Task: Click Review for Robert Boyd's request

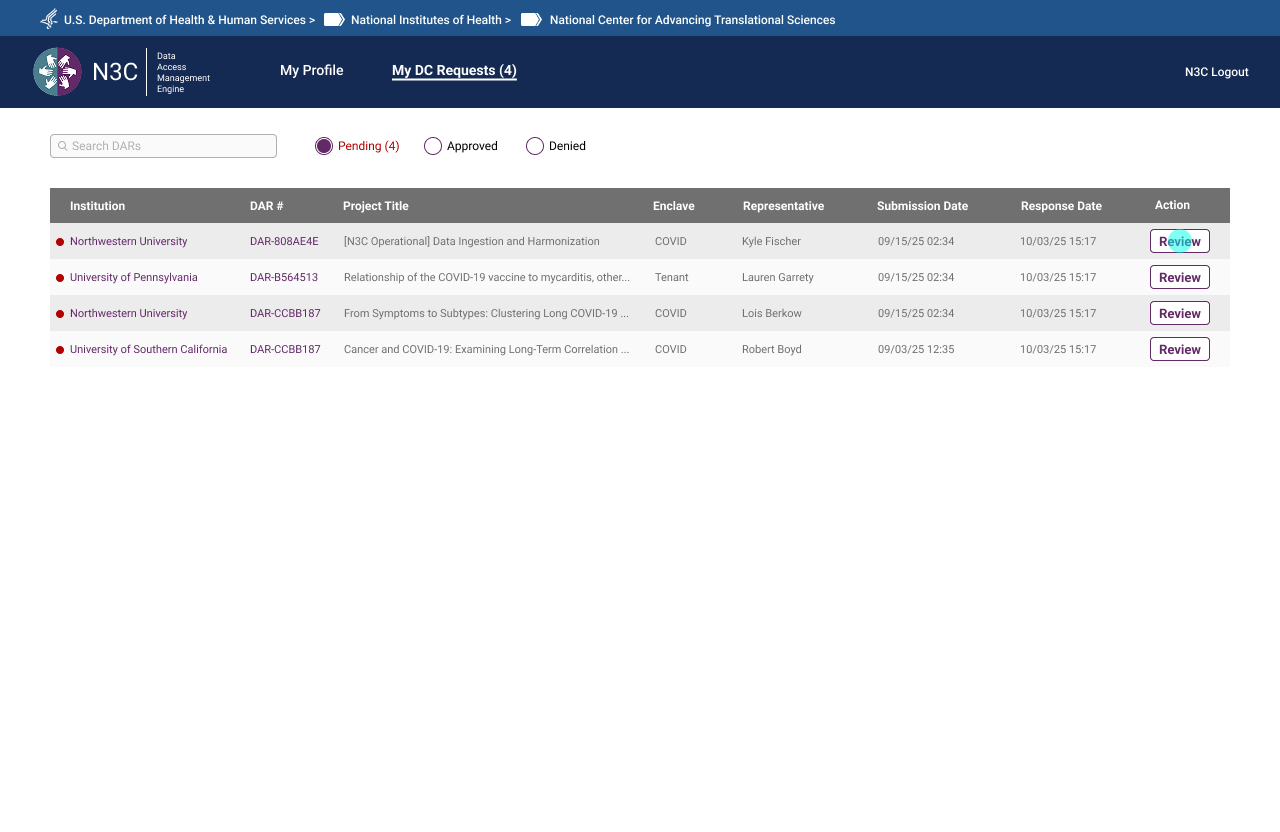Action: click(x=1179, y=350)
